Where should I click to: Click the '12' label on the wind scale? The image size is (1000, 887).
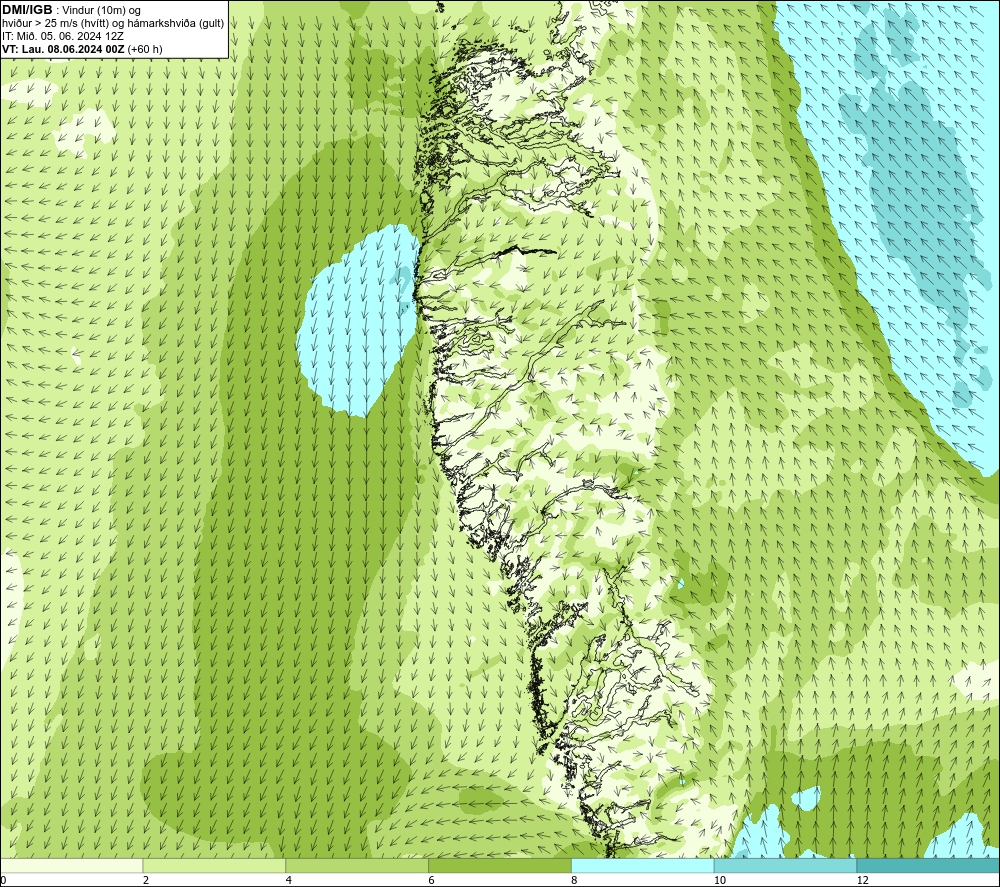862,881
